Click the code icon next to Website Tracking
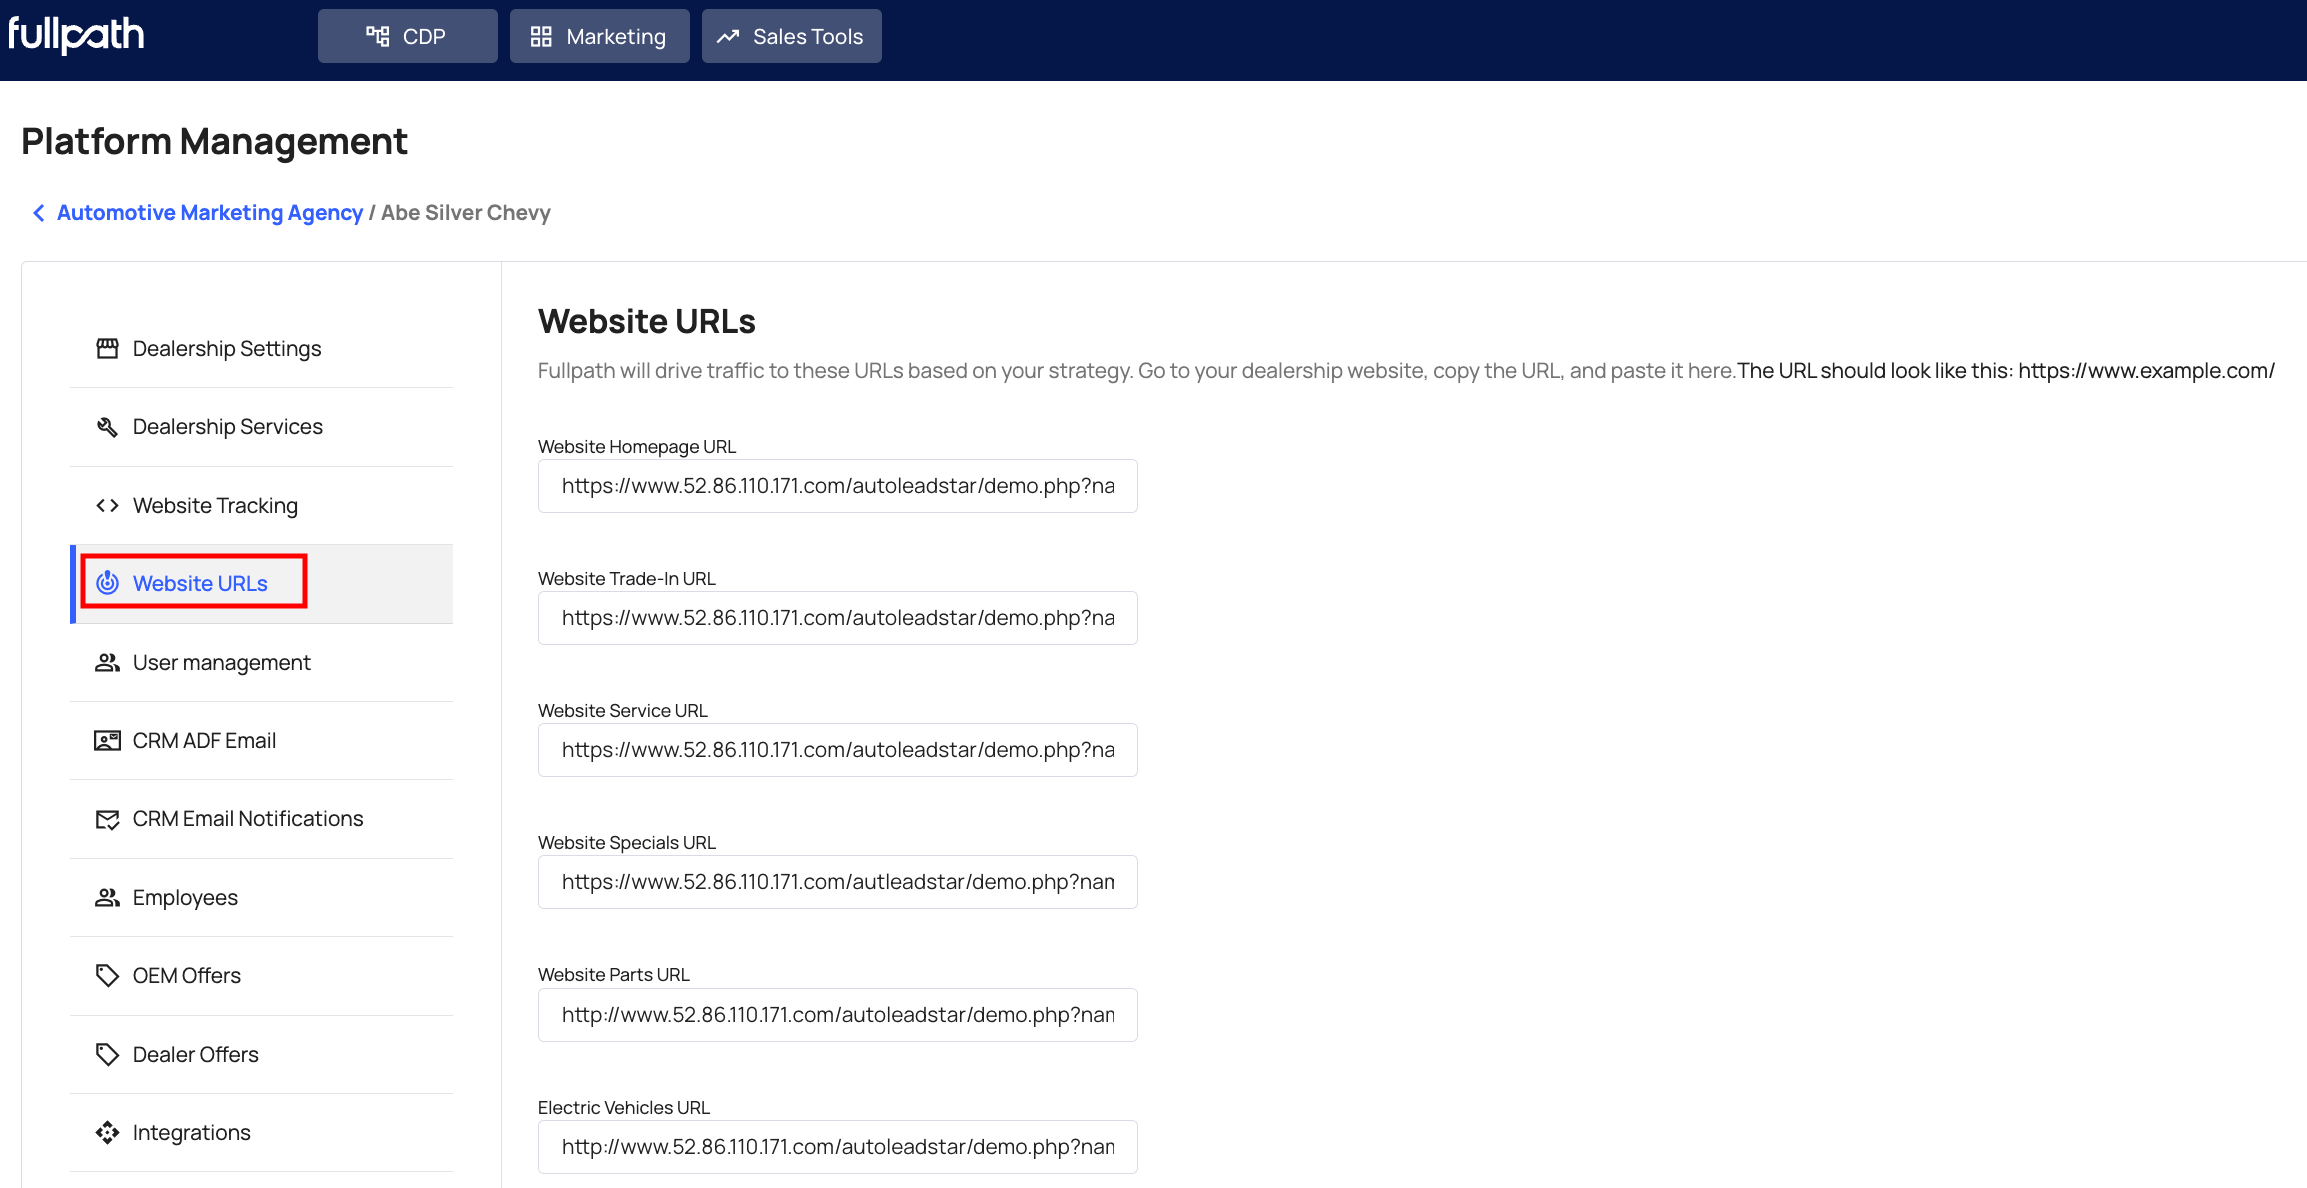 click(107, 505)
